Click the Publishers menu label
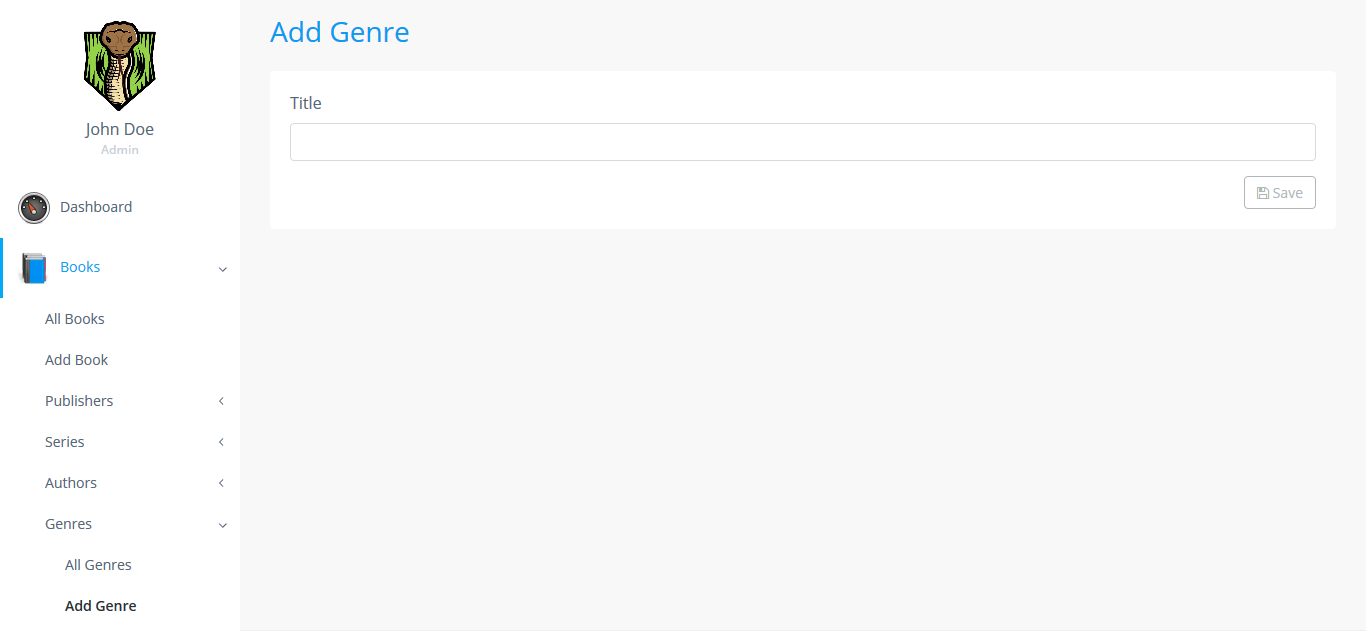This screenshot has width=1366, height=638. tap(79, 401)
